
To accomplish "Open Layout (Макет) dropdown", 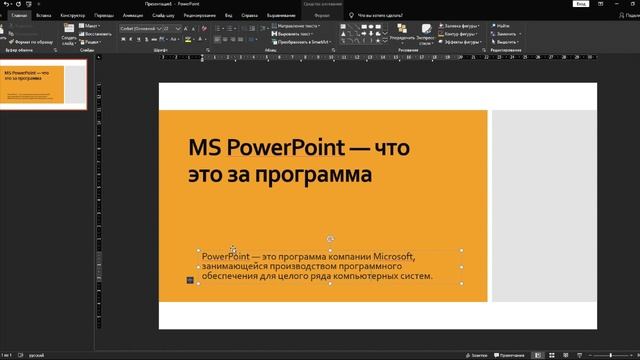I will (89, 26).
